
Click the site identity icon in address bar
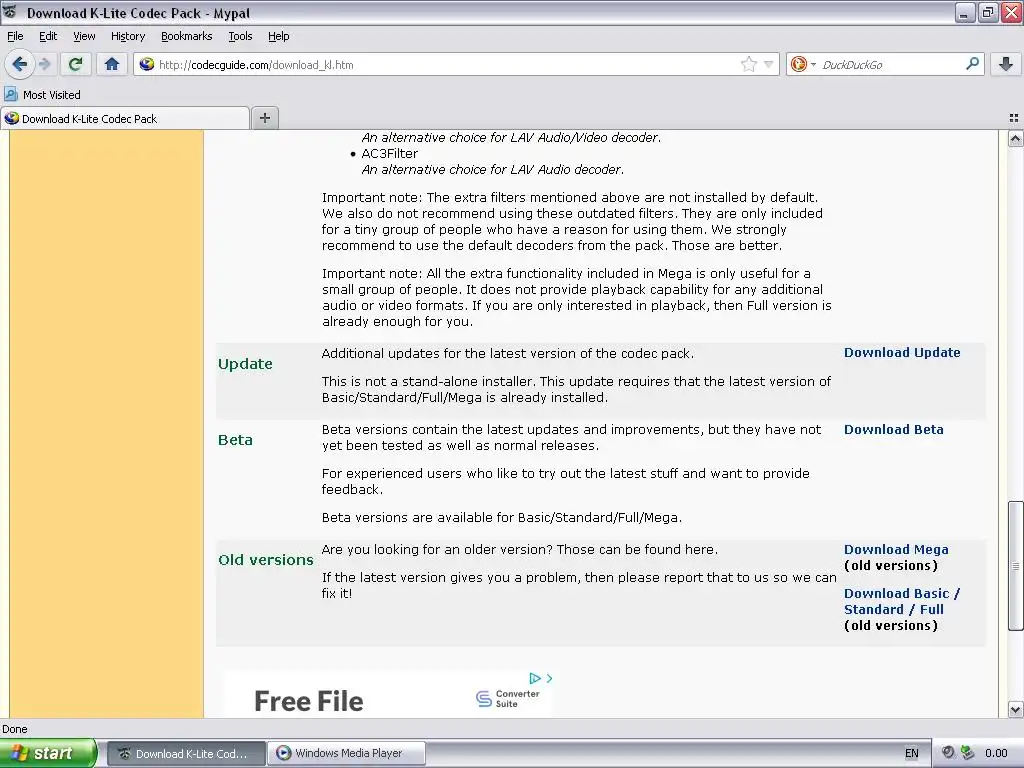tap(147, 64)
